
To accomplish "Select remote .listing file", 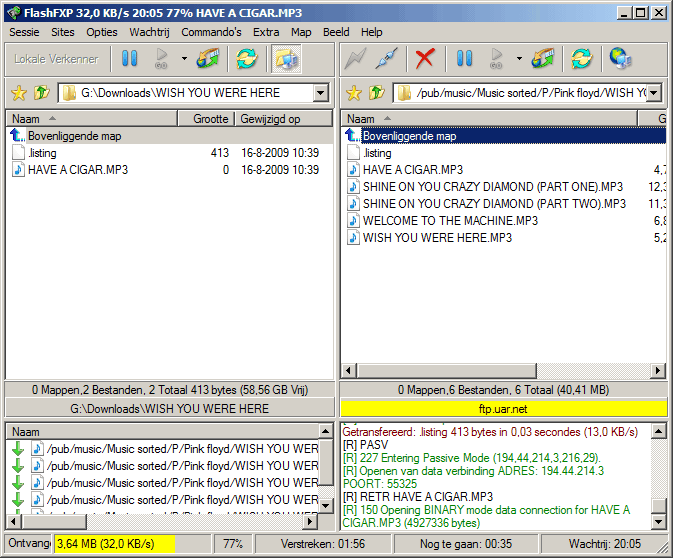I will 504,153.
